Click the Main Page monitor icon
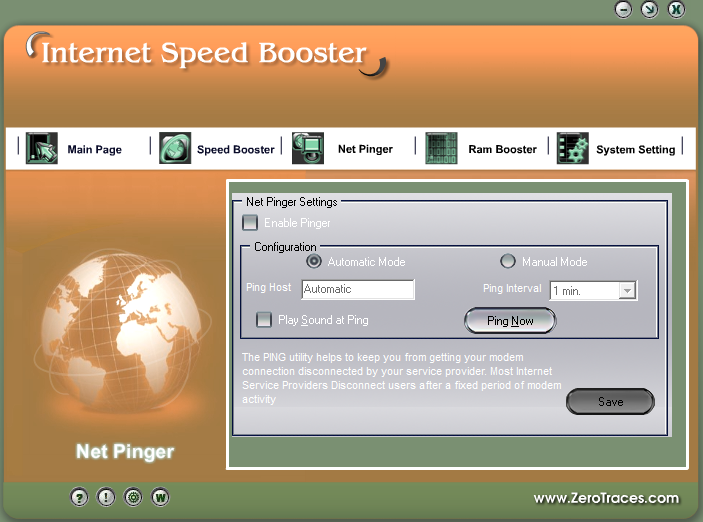The image size is (703, 522). tap(42, 148)
